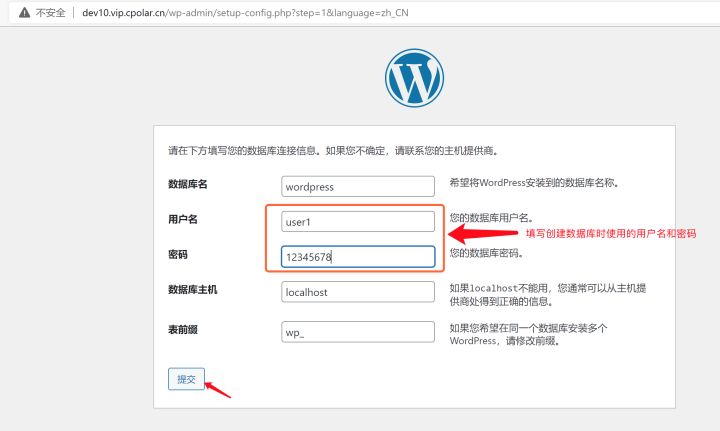Click the password field containing 12345678
Viewport: 720px width, 431px height.
pyautogui.click(x=358, y=257)
